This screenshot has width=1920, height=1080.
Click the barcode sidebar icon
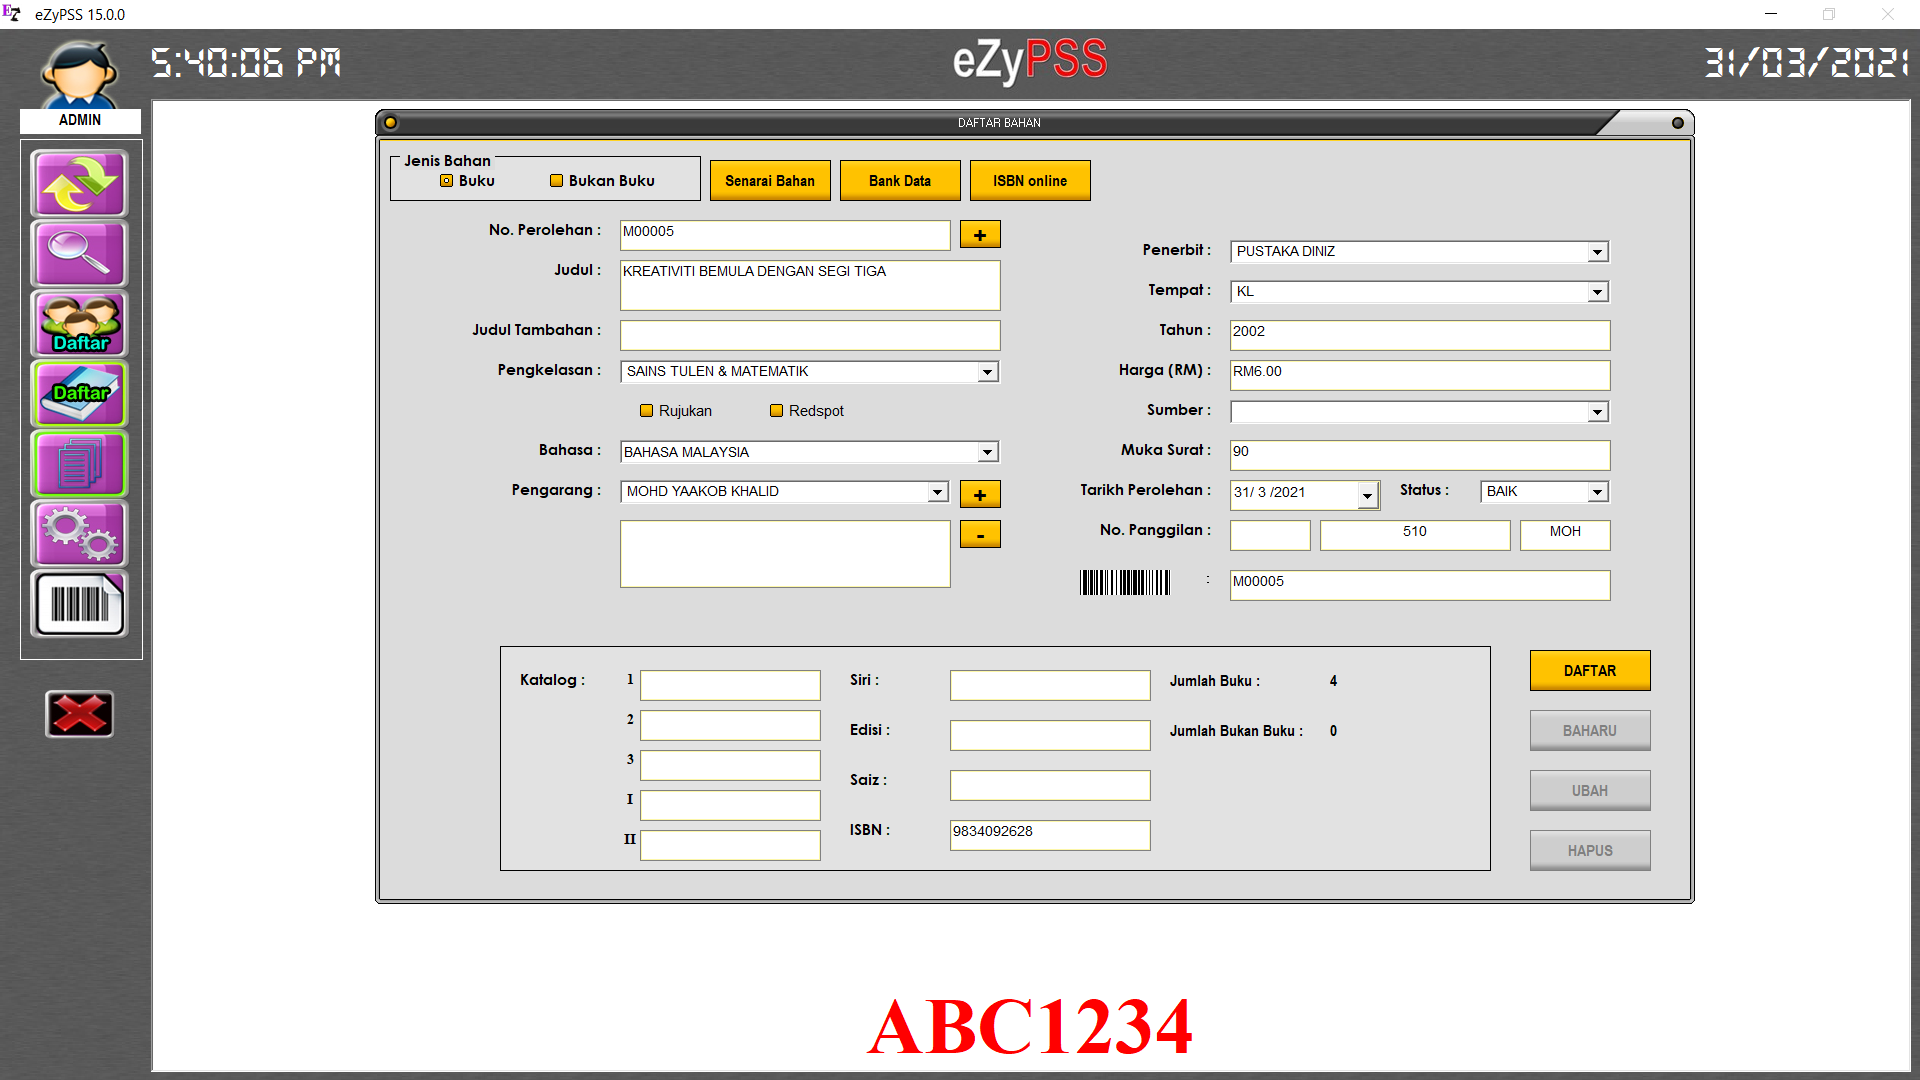(79, 604)
